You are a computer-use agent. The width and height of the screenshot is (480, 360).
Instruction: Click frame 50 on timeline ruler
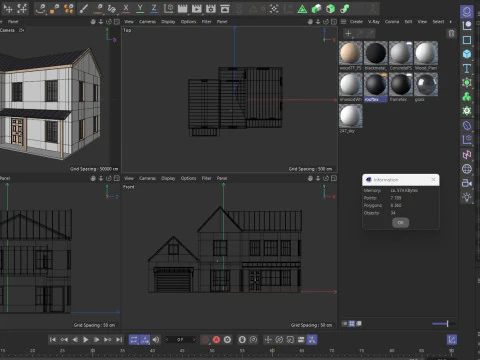(x=212, y=351)
